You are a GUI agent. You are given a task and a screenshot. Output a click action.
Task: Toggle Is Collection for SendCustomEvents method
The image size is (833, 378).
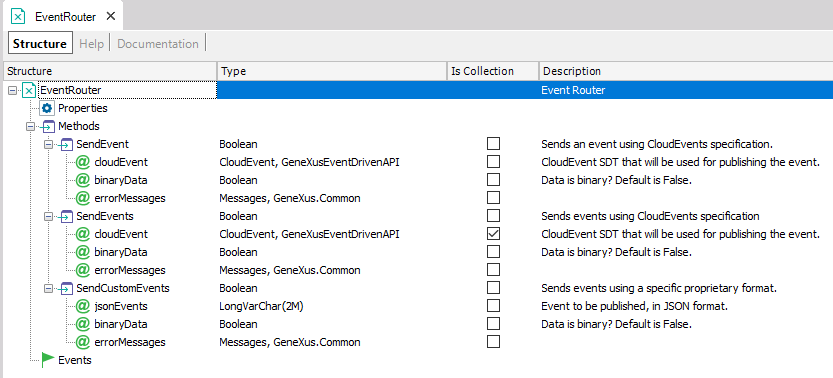[x=493, y=288]
